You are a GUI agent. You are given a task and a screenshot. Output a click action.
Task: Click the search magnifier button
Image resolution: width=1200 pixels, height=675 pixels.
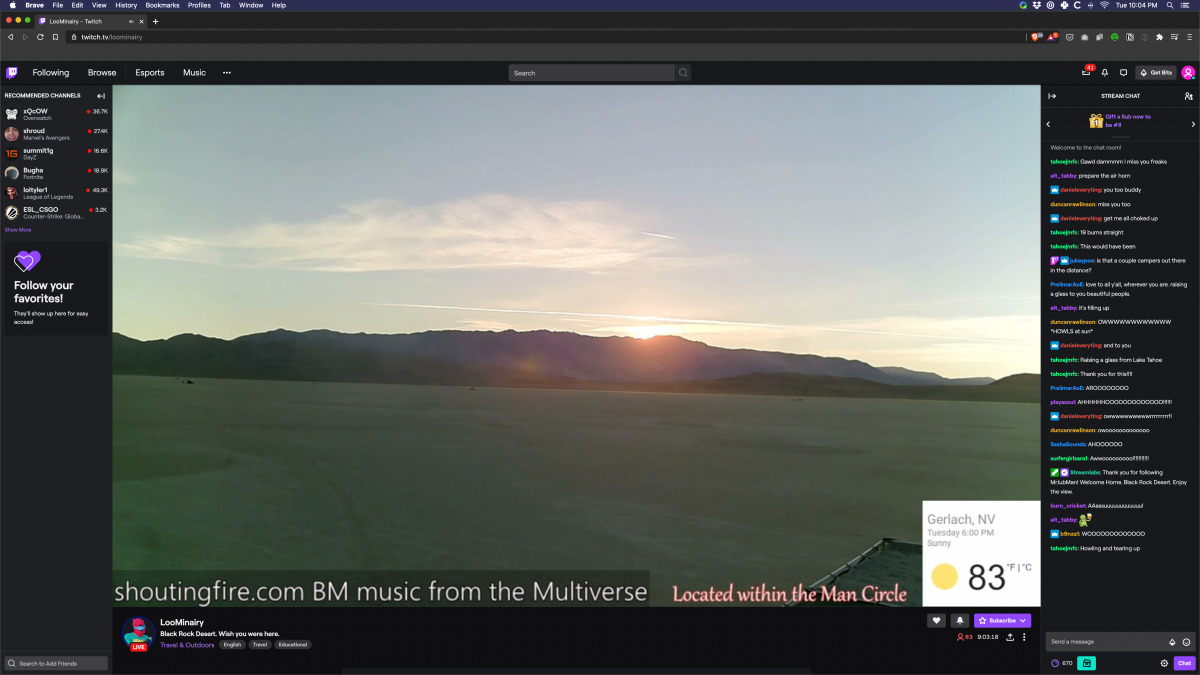tap(684, 73)
